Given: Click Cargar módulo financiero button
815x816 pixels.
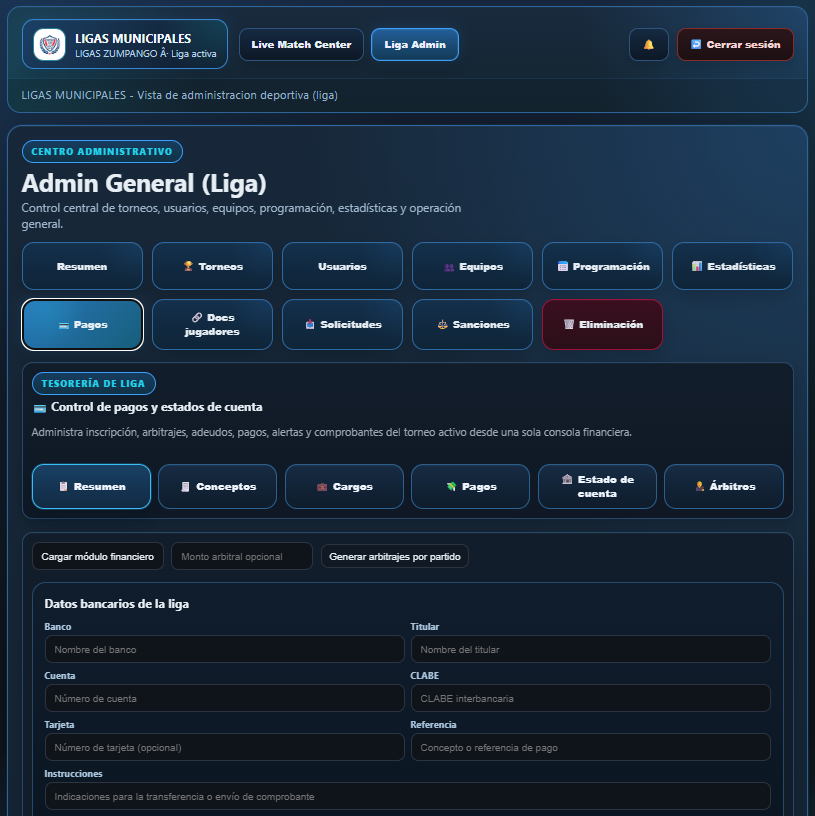Looking at the screenshot, I should [97, 556].
